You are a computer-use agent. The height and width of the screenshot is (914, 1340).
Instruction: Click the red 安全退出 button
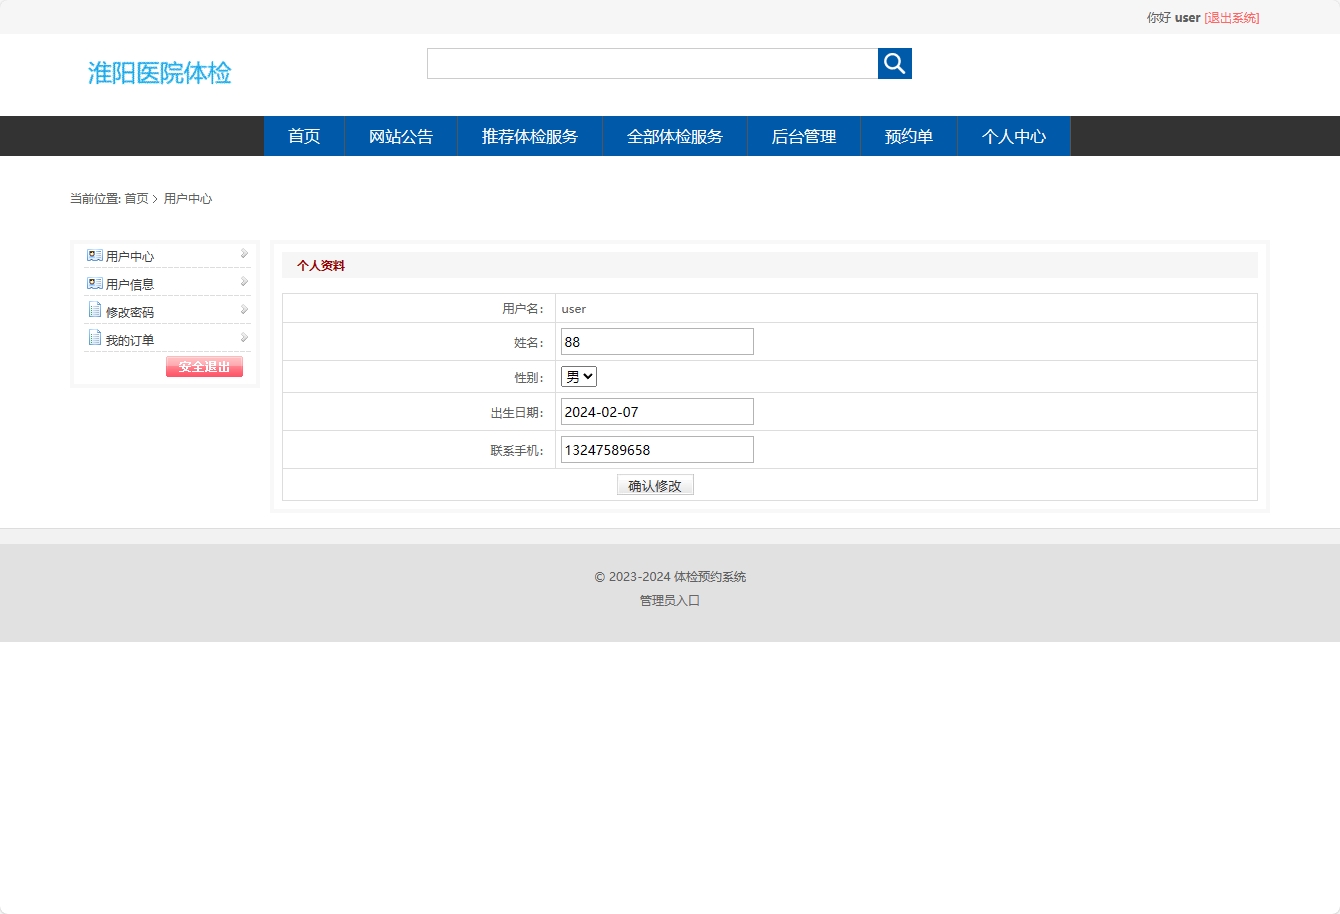[x=204, y=366]
